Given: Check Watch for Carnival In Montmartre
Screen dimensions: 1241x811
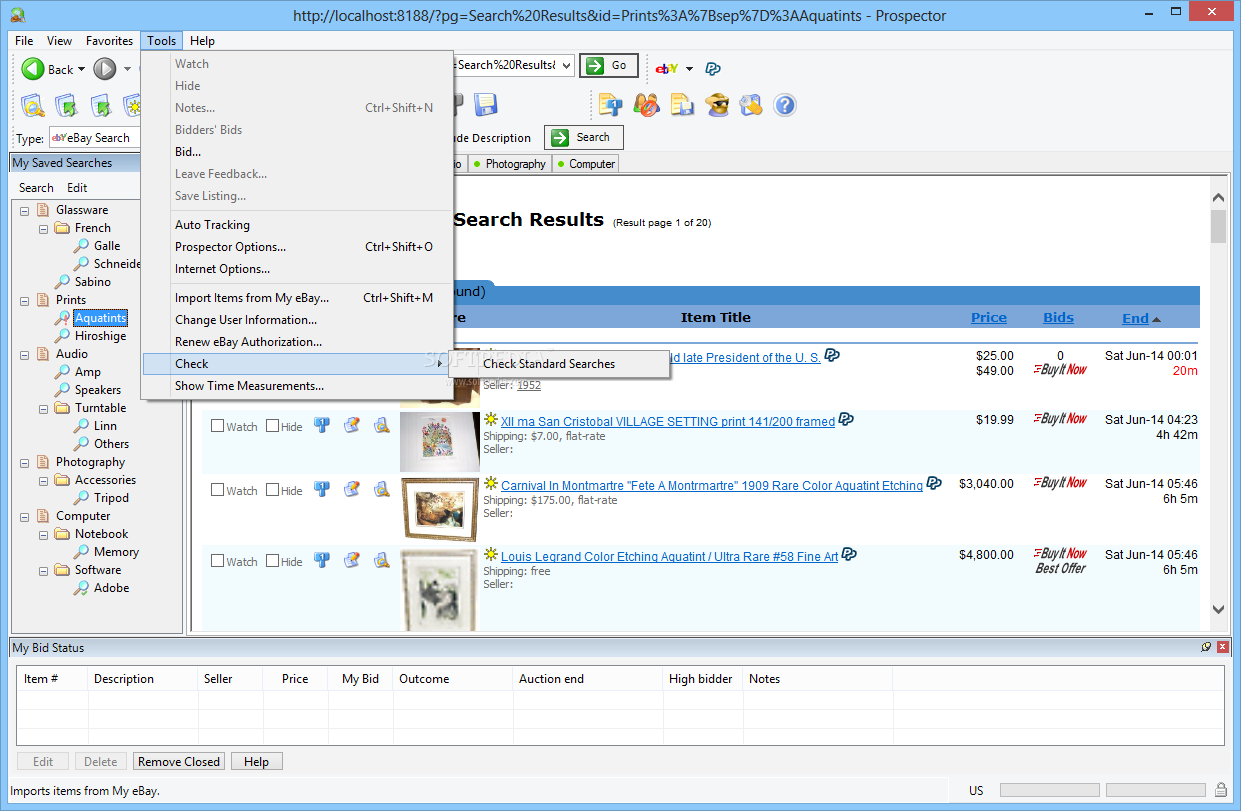Looking at the screenshot, I should coord(217,490).
